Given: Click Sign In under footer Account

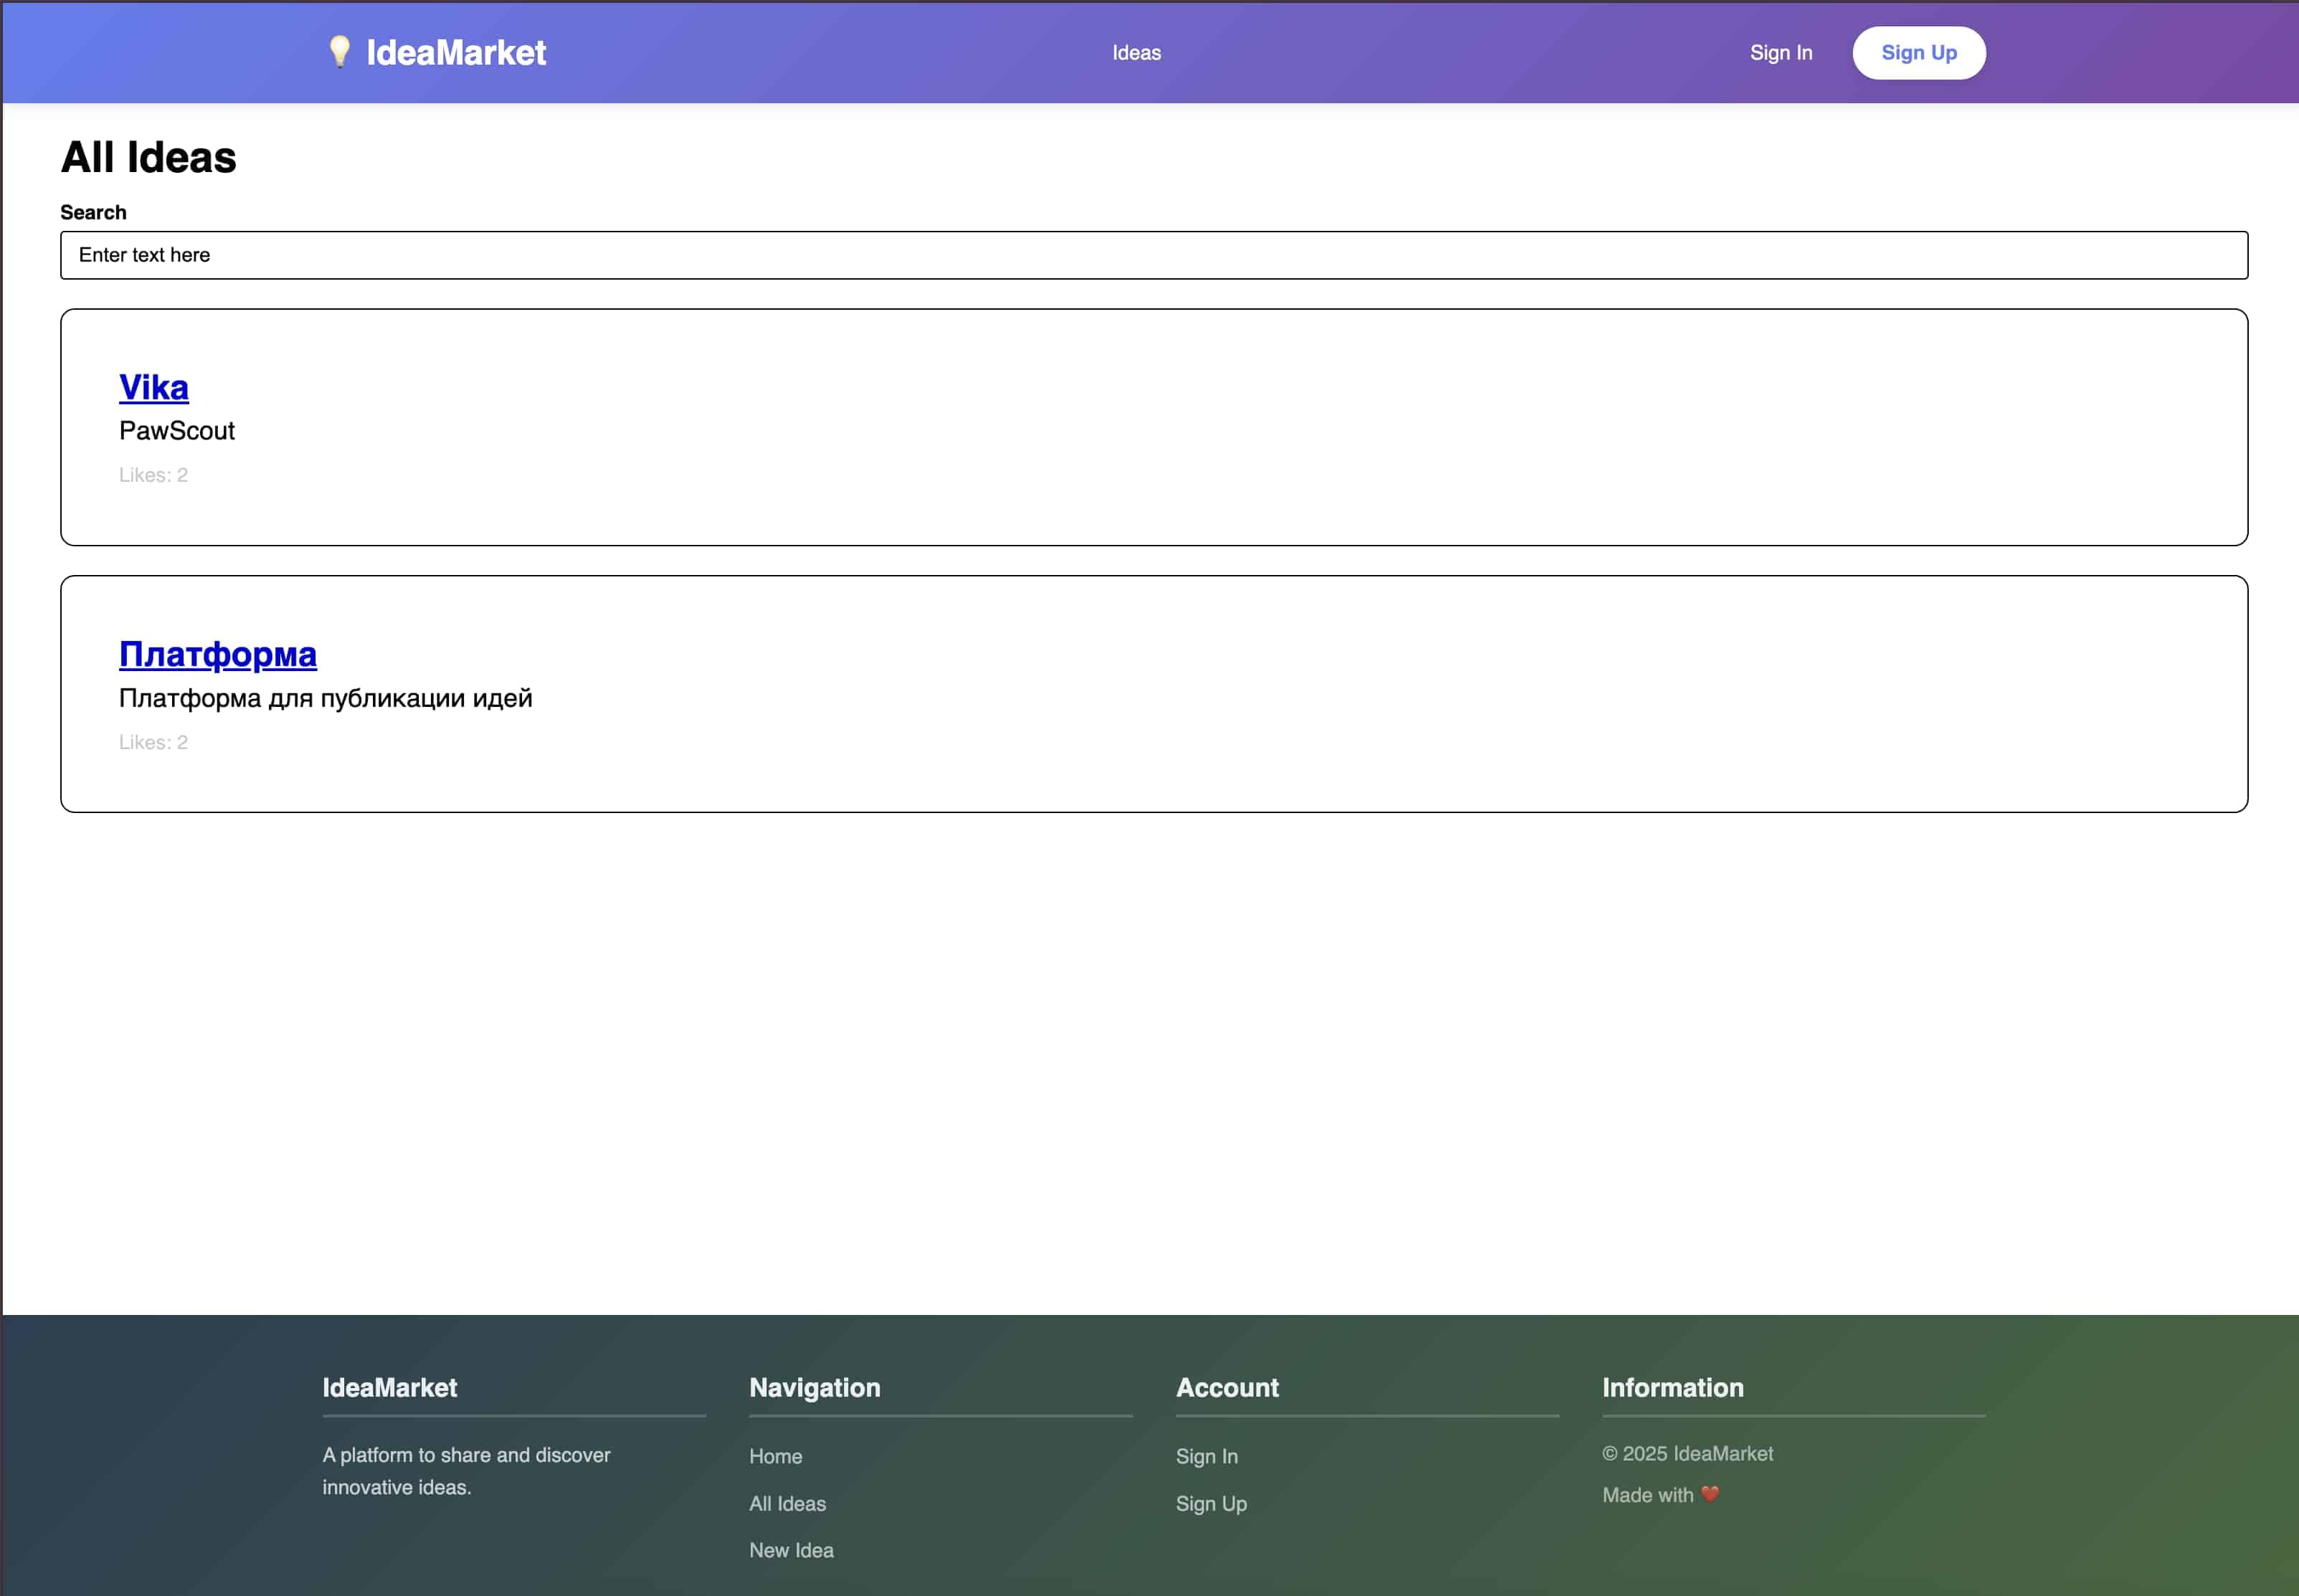Looking at the screenshot, I should pyautogui.click(x=1206, y=1456).
